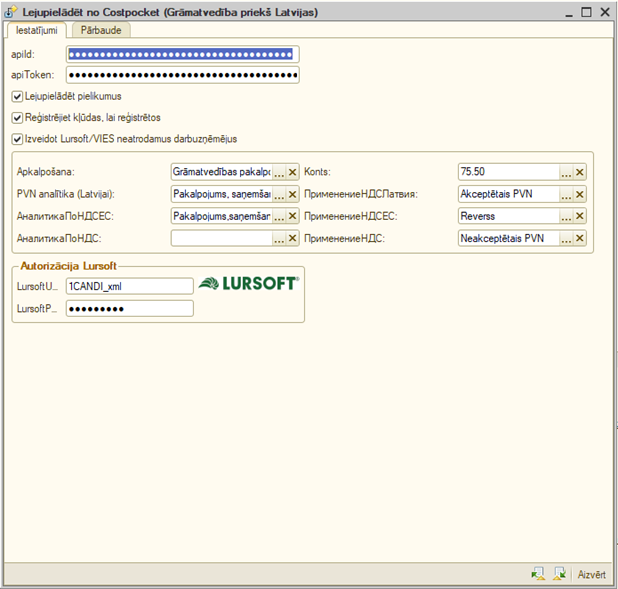618x589 pixels.
Task: Clear Neakceptētais PVN value
Action: (x=580, y=239)
